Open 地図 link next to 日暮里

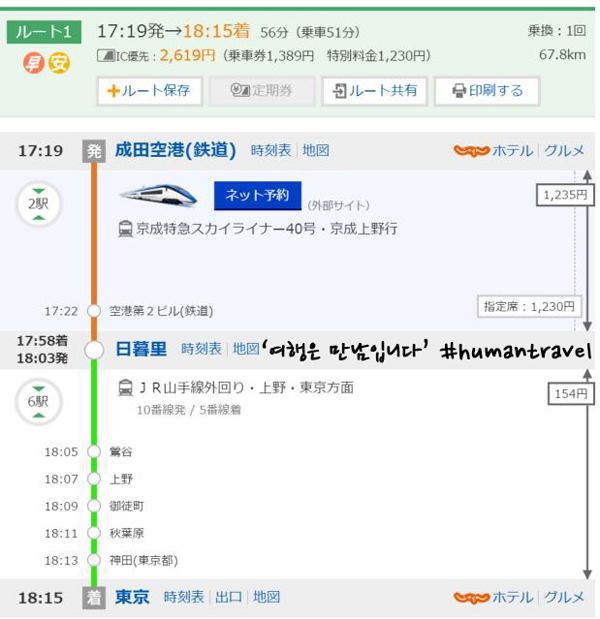click(246, 349)
